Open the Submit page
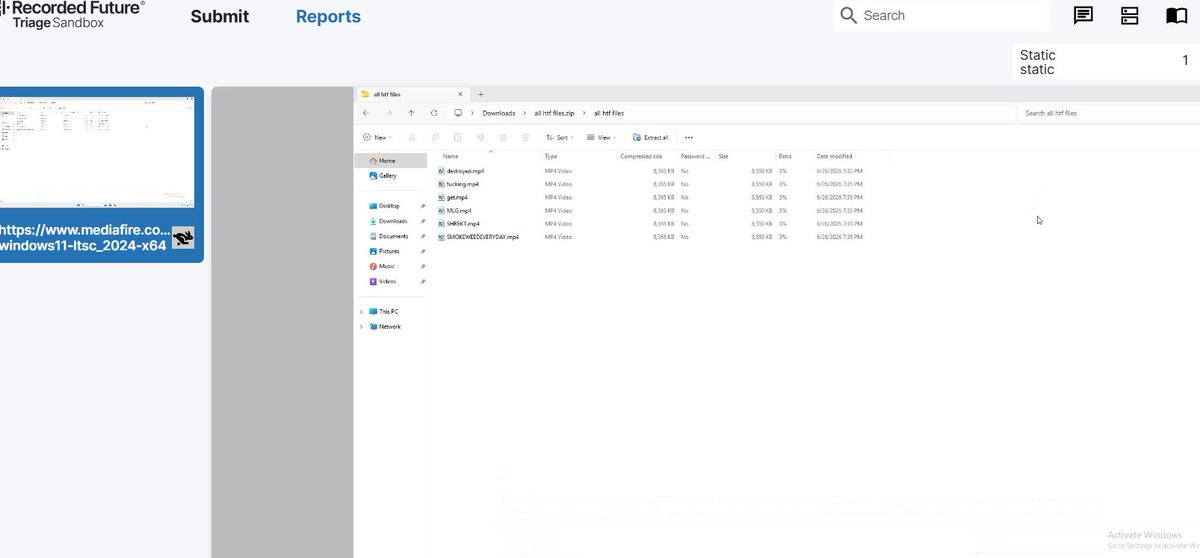This screenshot has height=558, width=1200. click(x=220, y=16)
